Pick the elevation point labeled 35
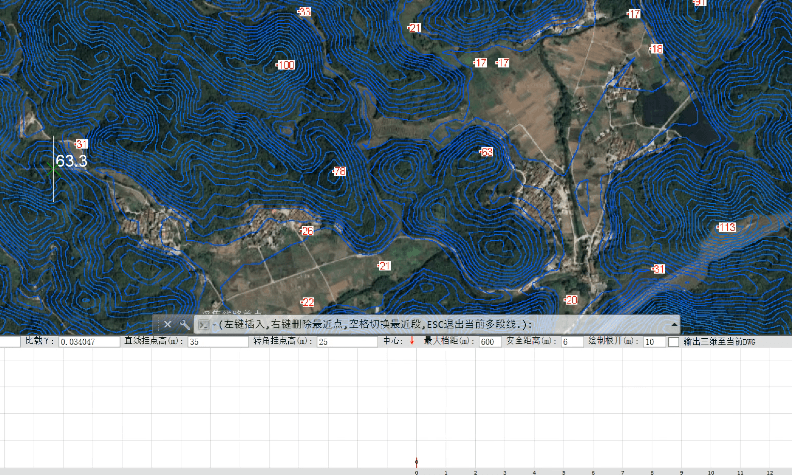The image size is (792, 475). coord(304,12)
